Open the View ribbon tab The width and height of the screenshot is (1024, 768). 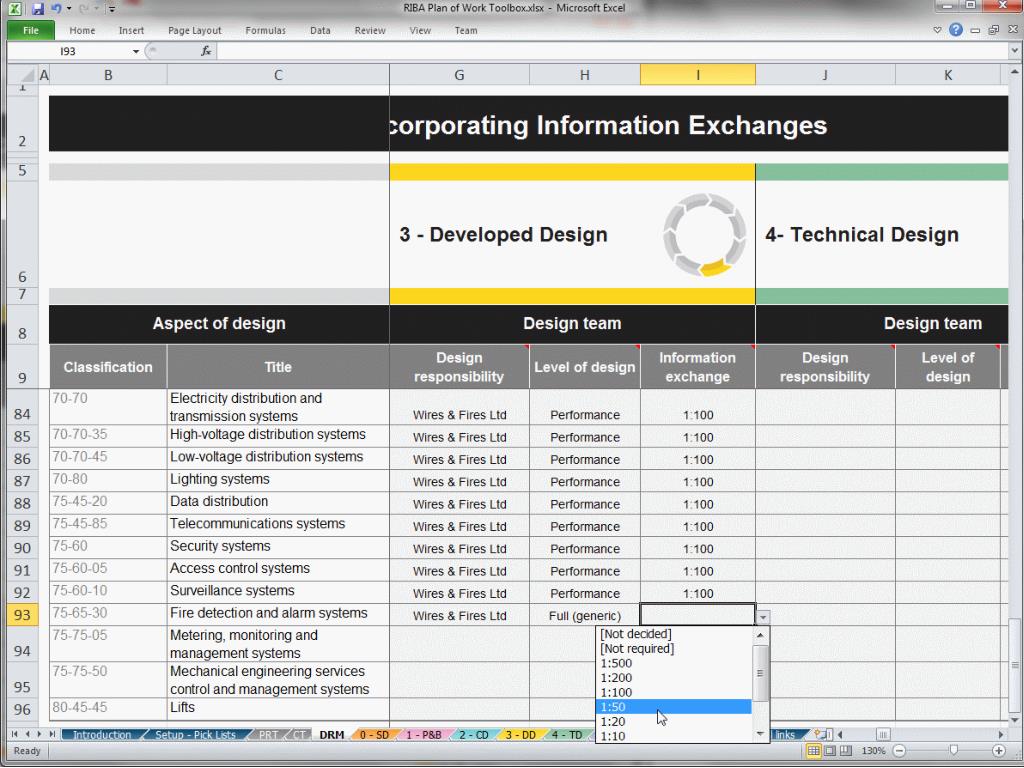click(x=420, y=30)
